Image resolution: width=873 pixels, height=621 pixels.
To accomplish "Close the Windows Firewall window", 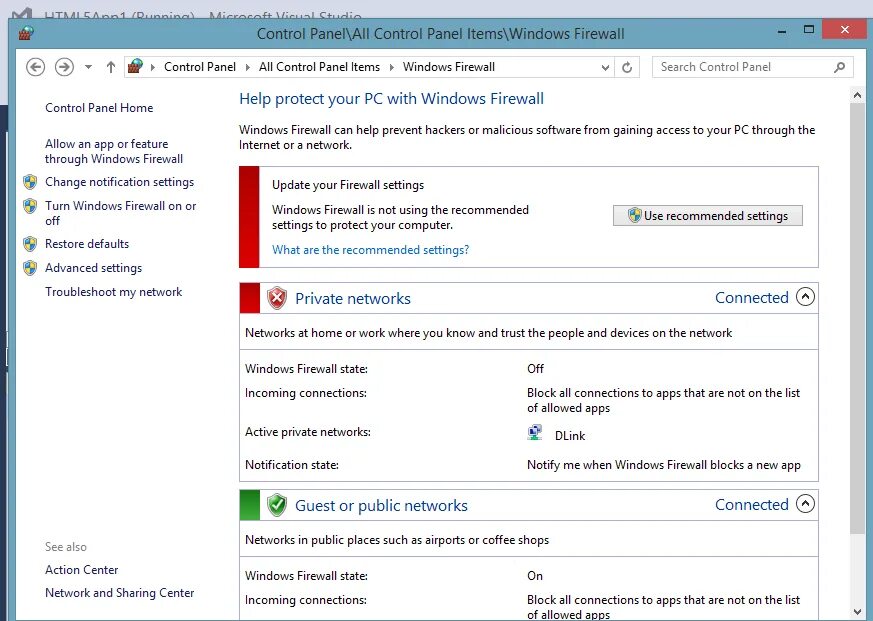I will pos(845,30).
